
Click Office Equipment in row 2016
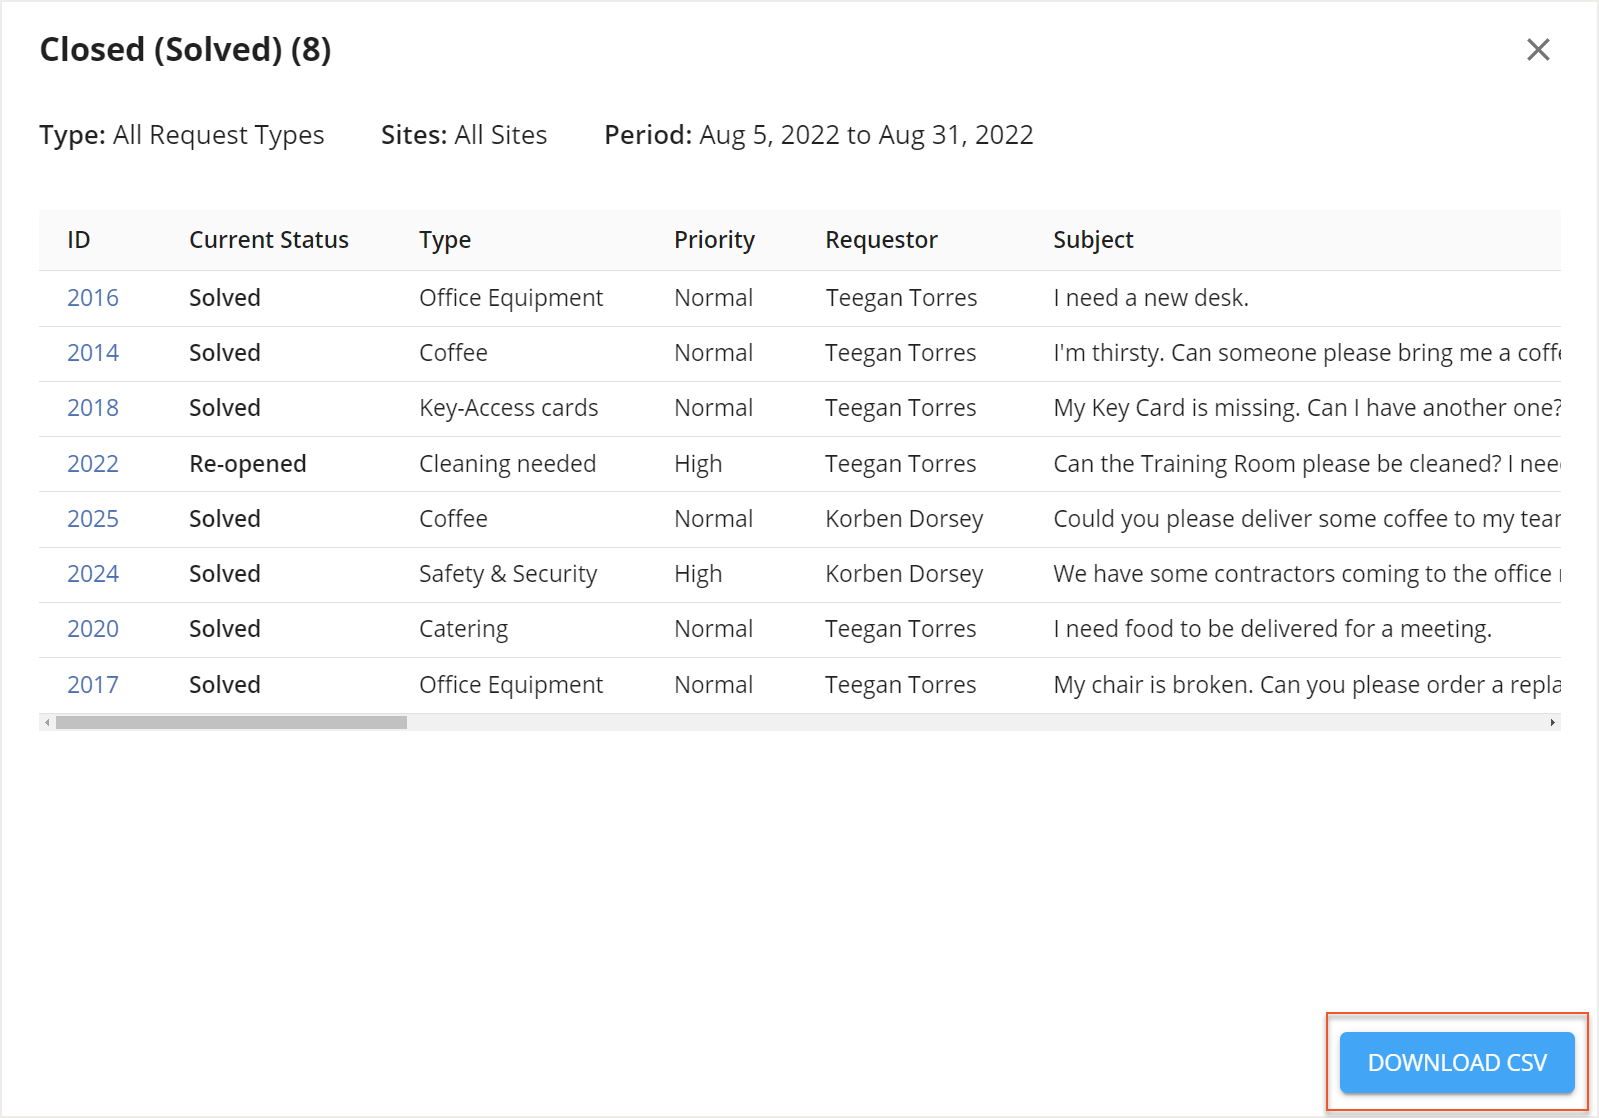click(x=511, y=298)
